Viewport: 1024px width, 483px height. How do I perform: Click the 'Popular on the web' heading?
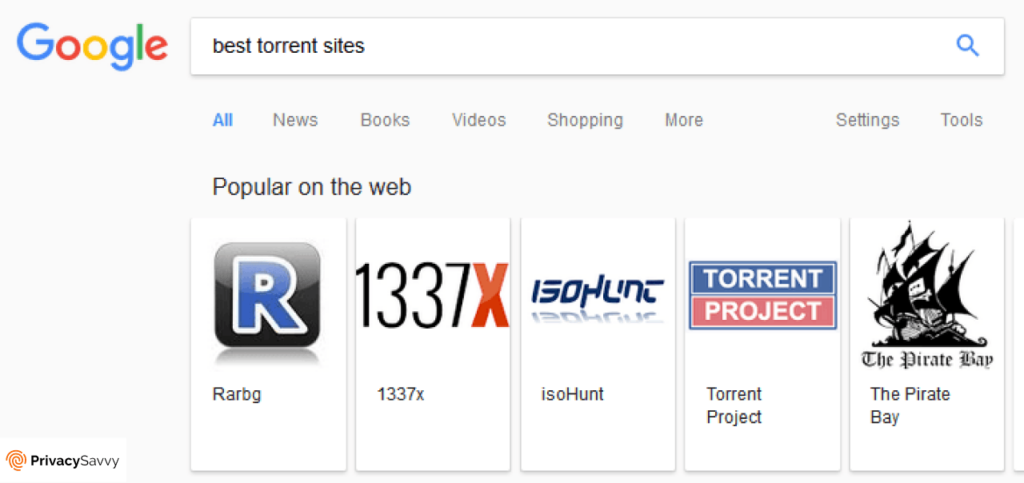(312, 187)
